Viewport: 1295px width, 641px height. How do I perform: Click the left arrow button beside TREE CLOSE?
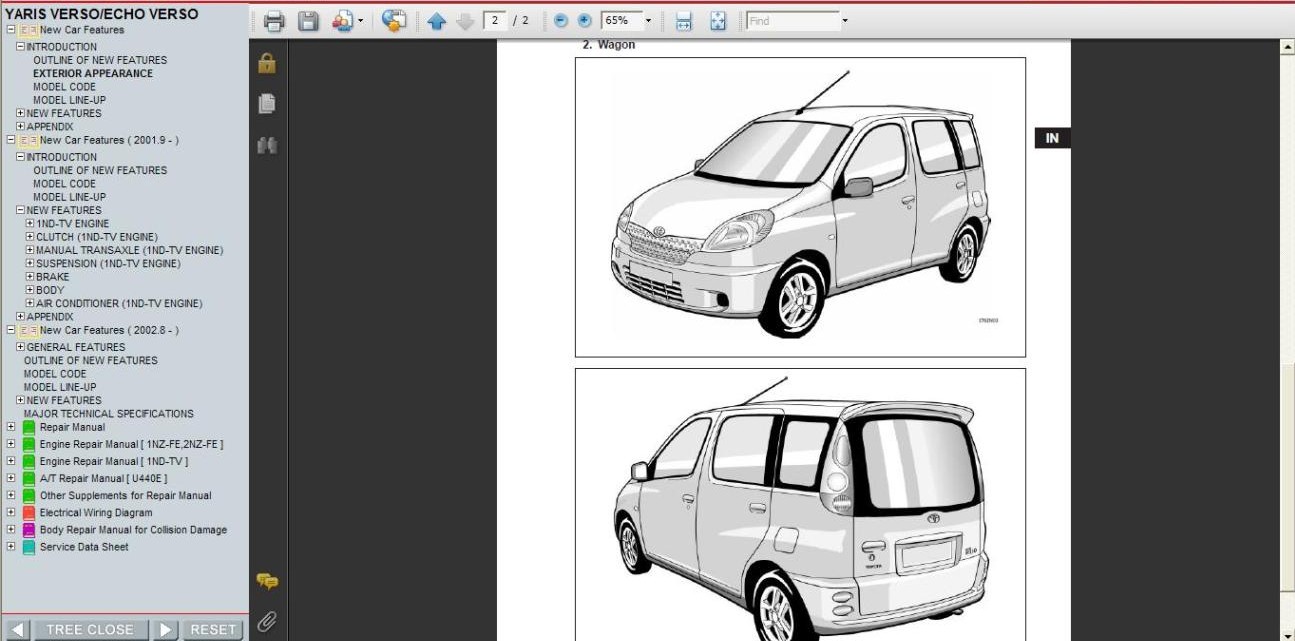click(18, 630)
